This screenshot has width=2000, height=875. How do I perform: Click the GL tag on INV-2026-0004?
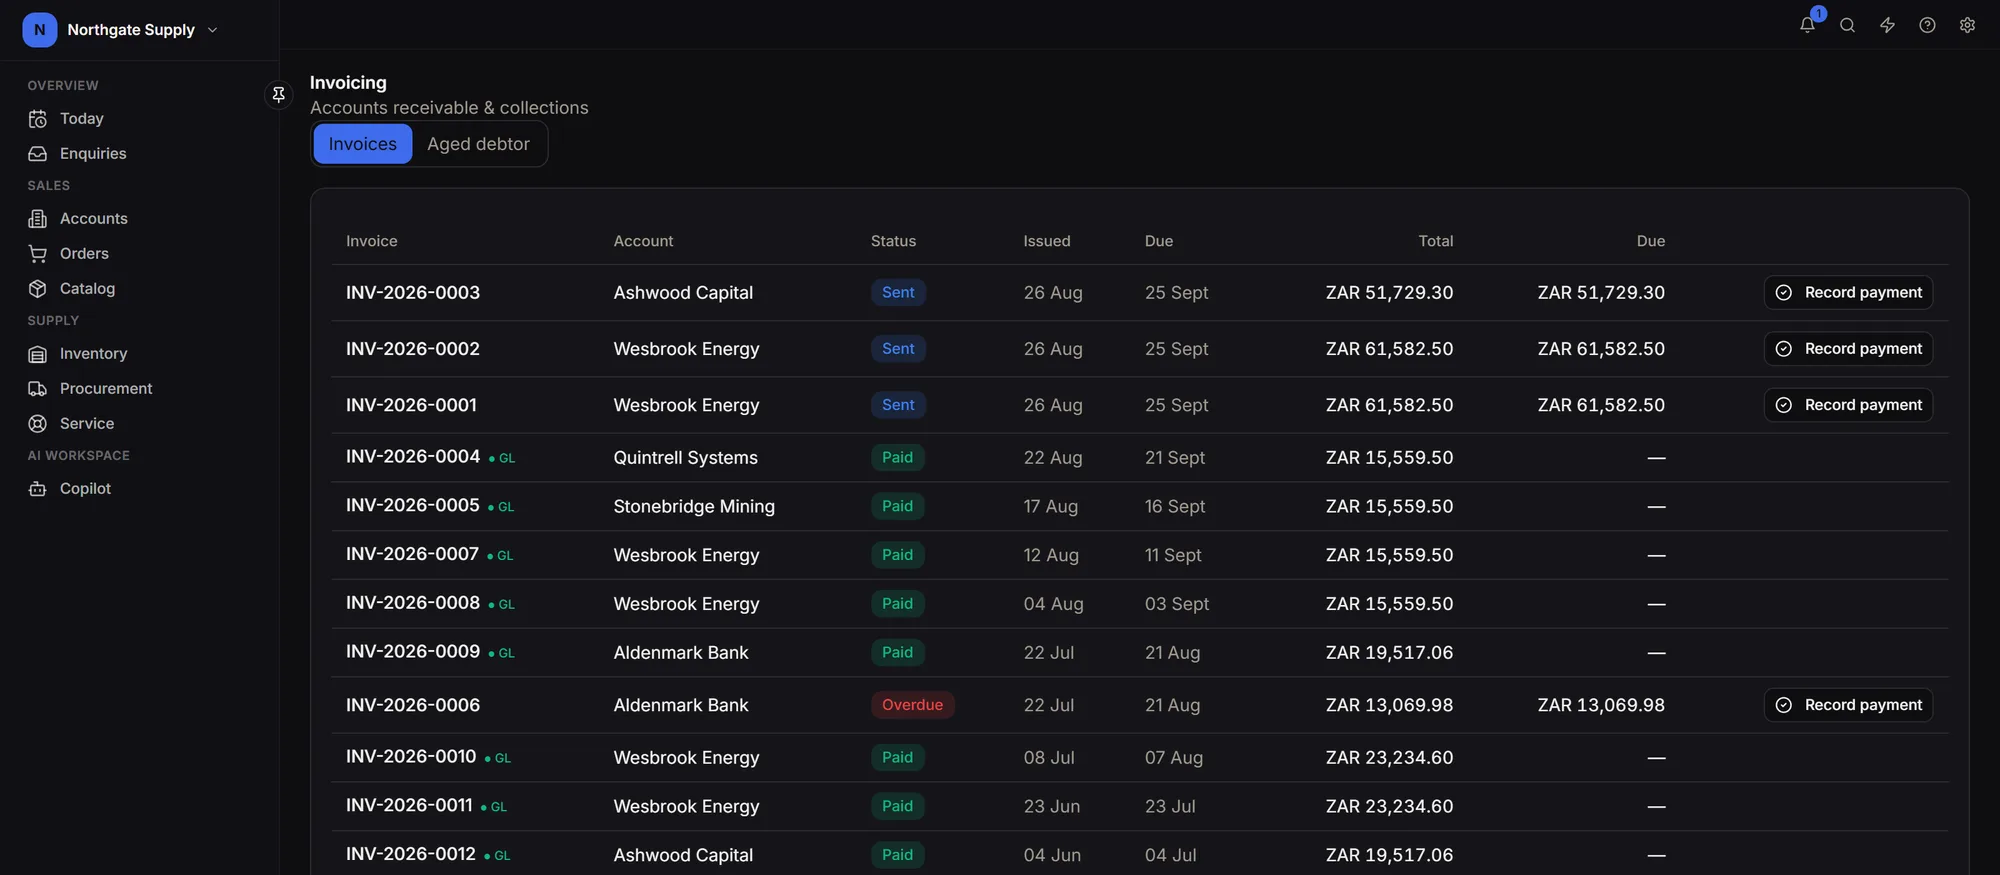pos(503,458)
